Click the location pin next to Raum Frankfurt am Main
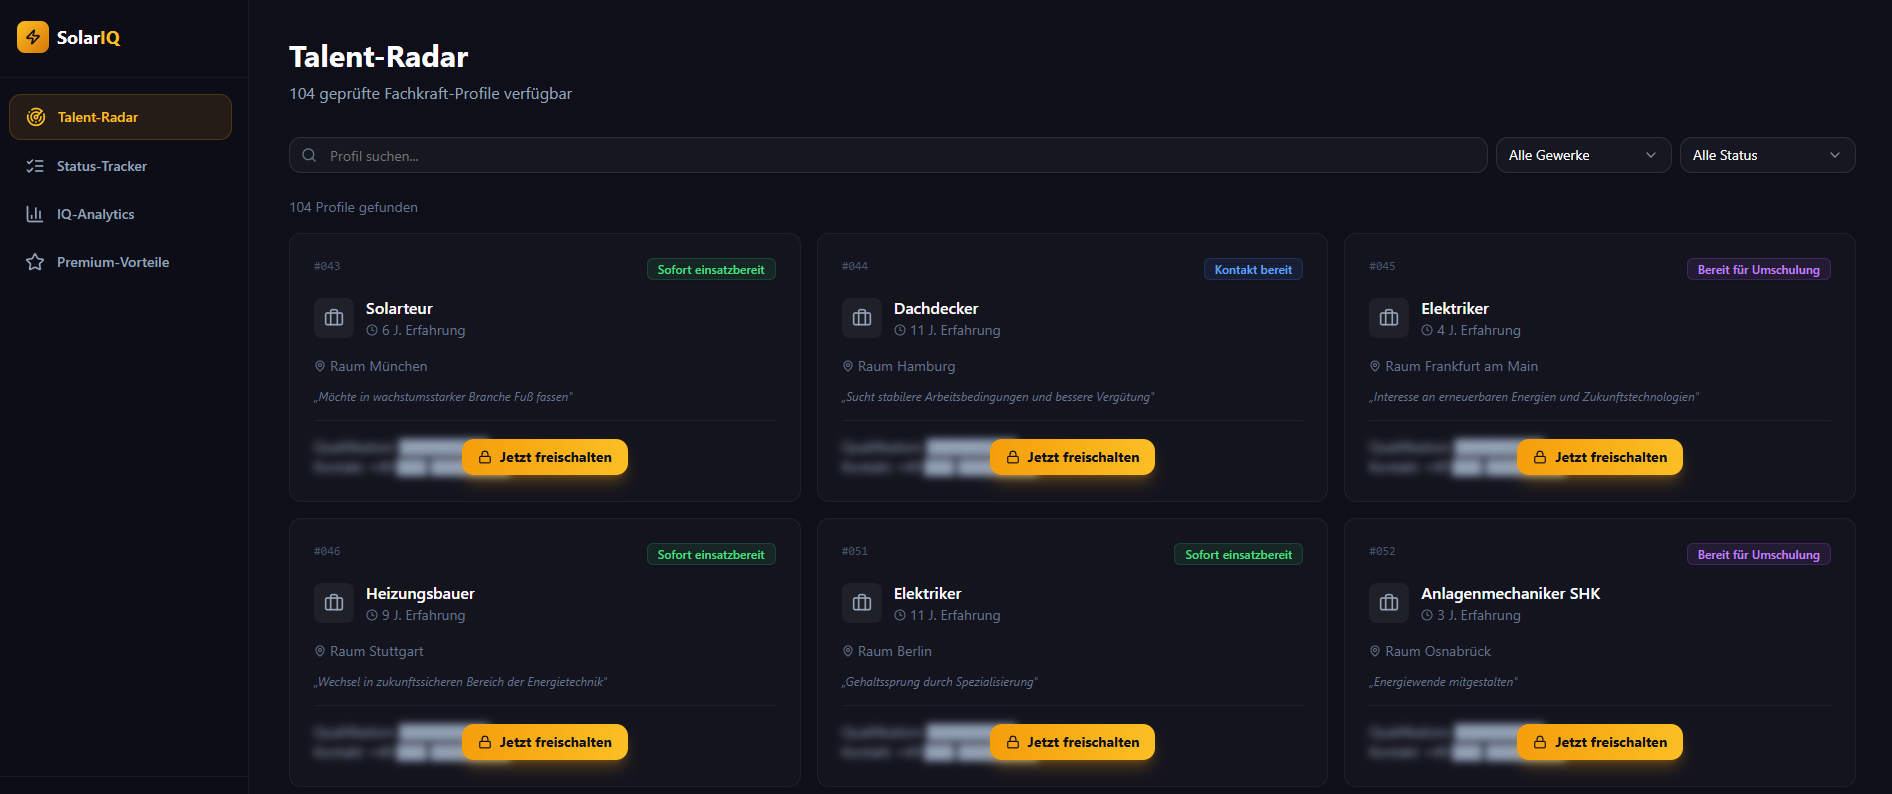The image size is (1892, 794). [1375, 366]
